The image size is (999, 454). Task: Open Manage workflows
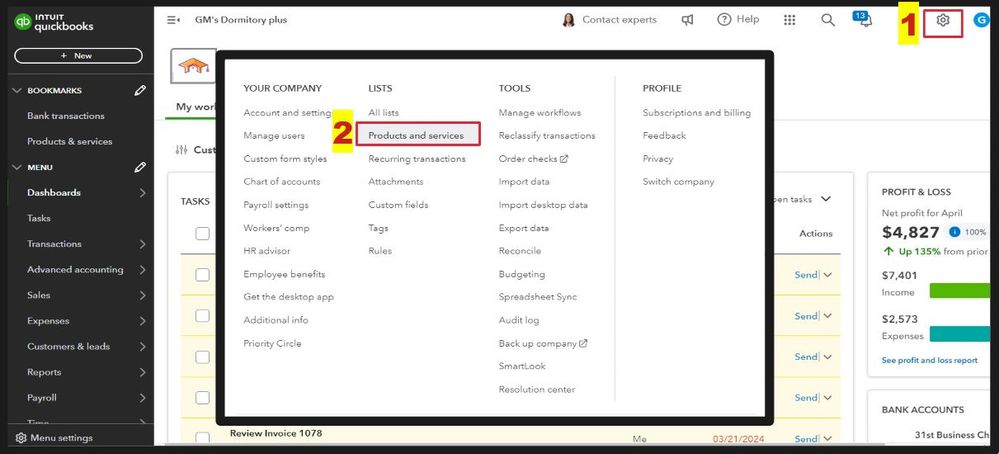pos(540,113)
